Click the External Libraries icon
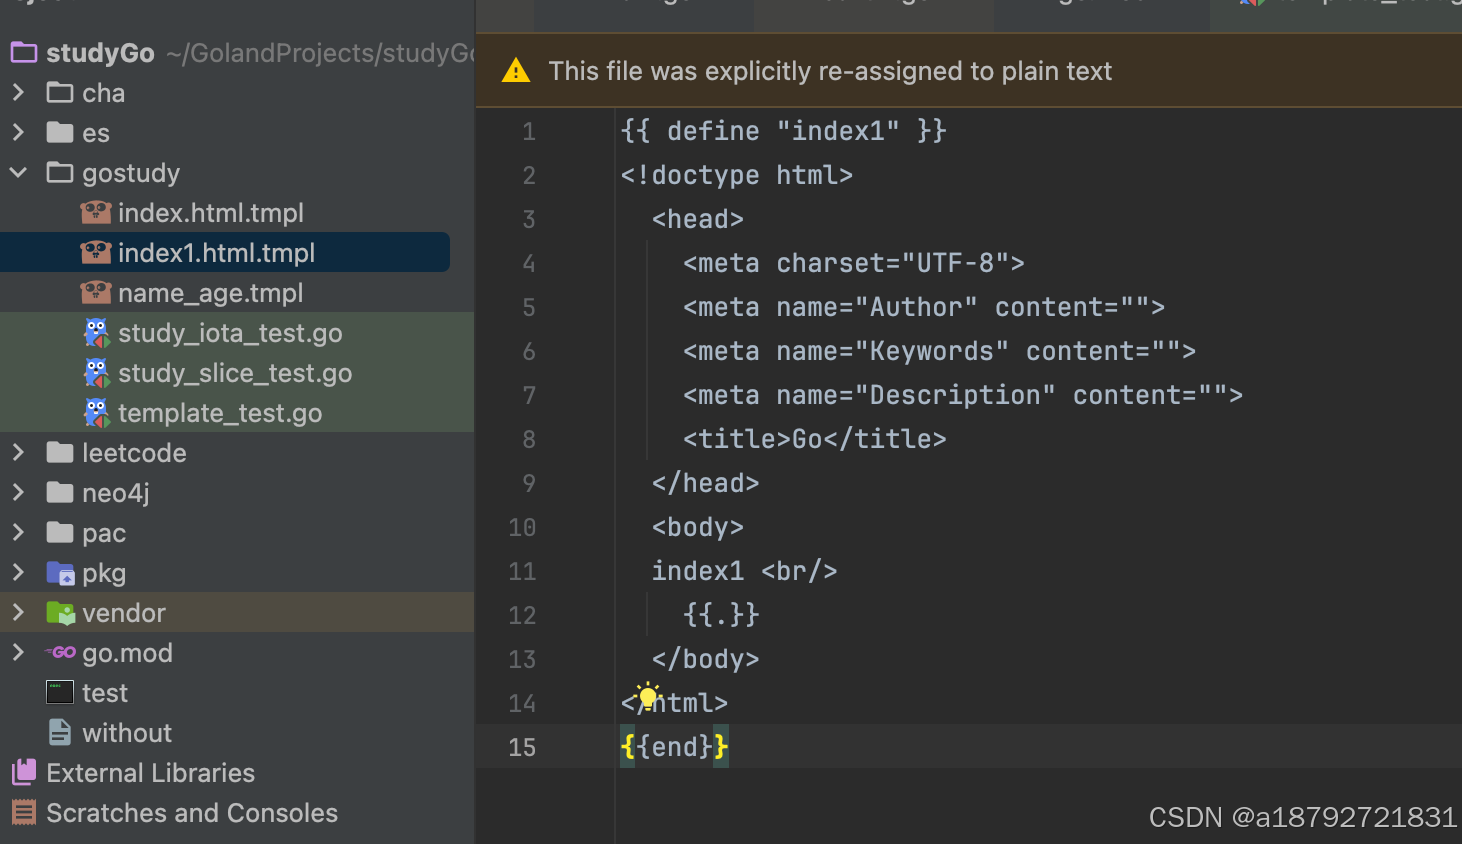The image size is (1462, 844). click(24, 772)
